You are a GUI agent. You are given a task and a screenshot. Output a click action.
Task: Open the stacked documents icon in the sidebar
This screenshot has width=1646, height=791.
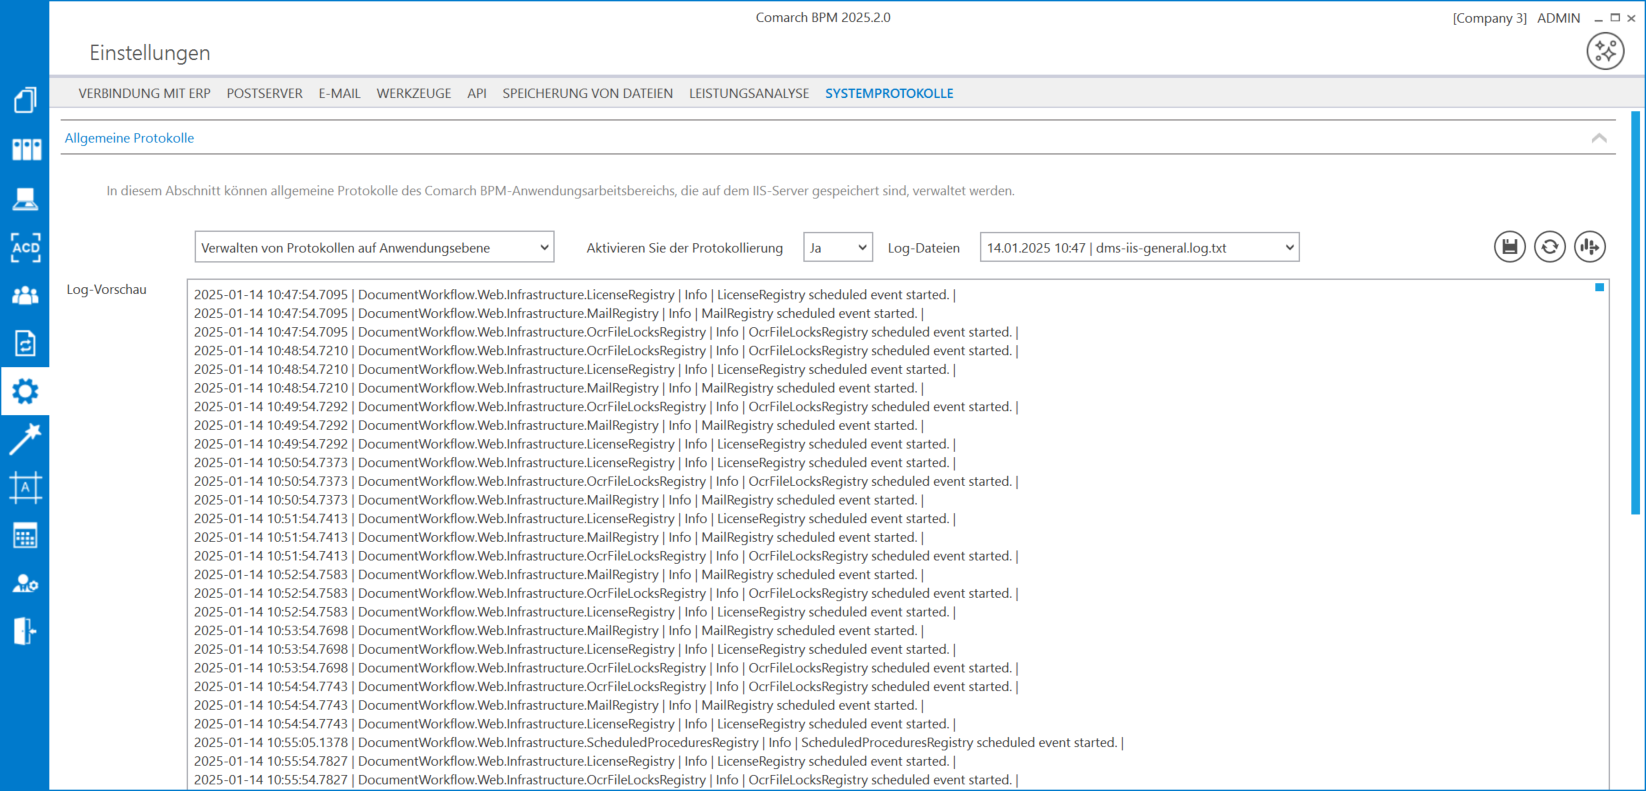click(x=25, y=100)
